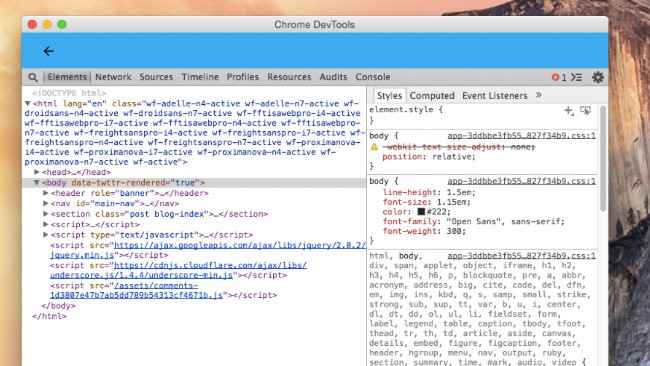
Task: Expand the first script node
Action: (x=46, y=224)
